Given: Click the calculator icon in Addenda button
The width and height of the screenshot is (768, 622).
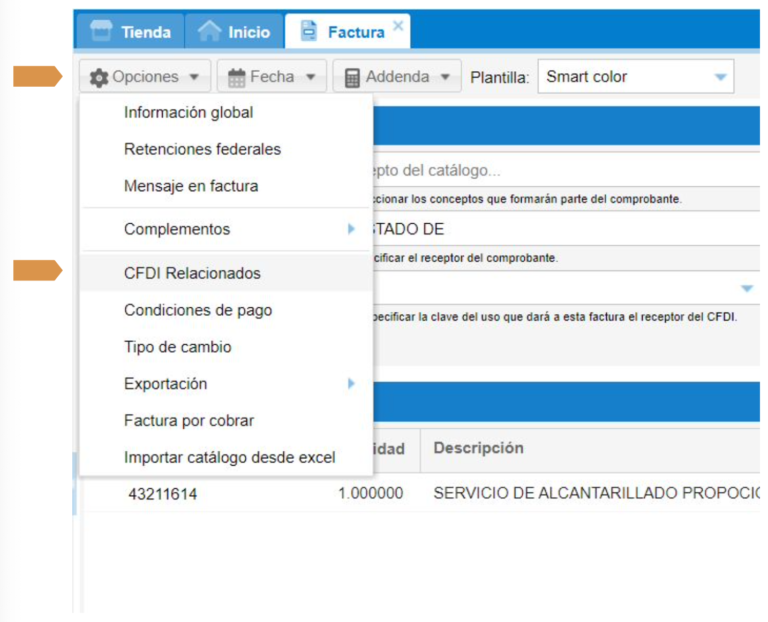Looking at the screenshot, I should [x=352, y=77].
